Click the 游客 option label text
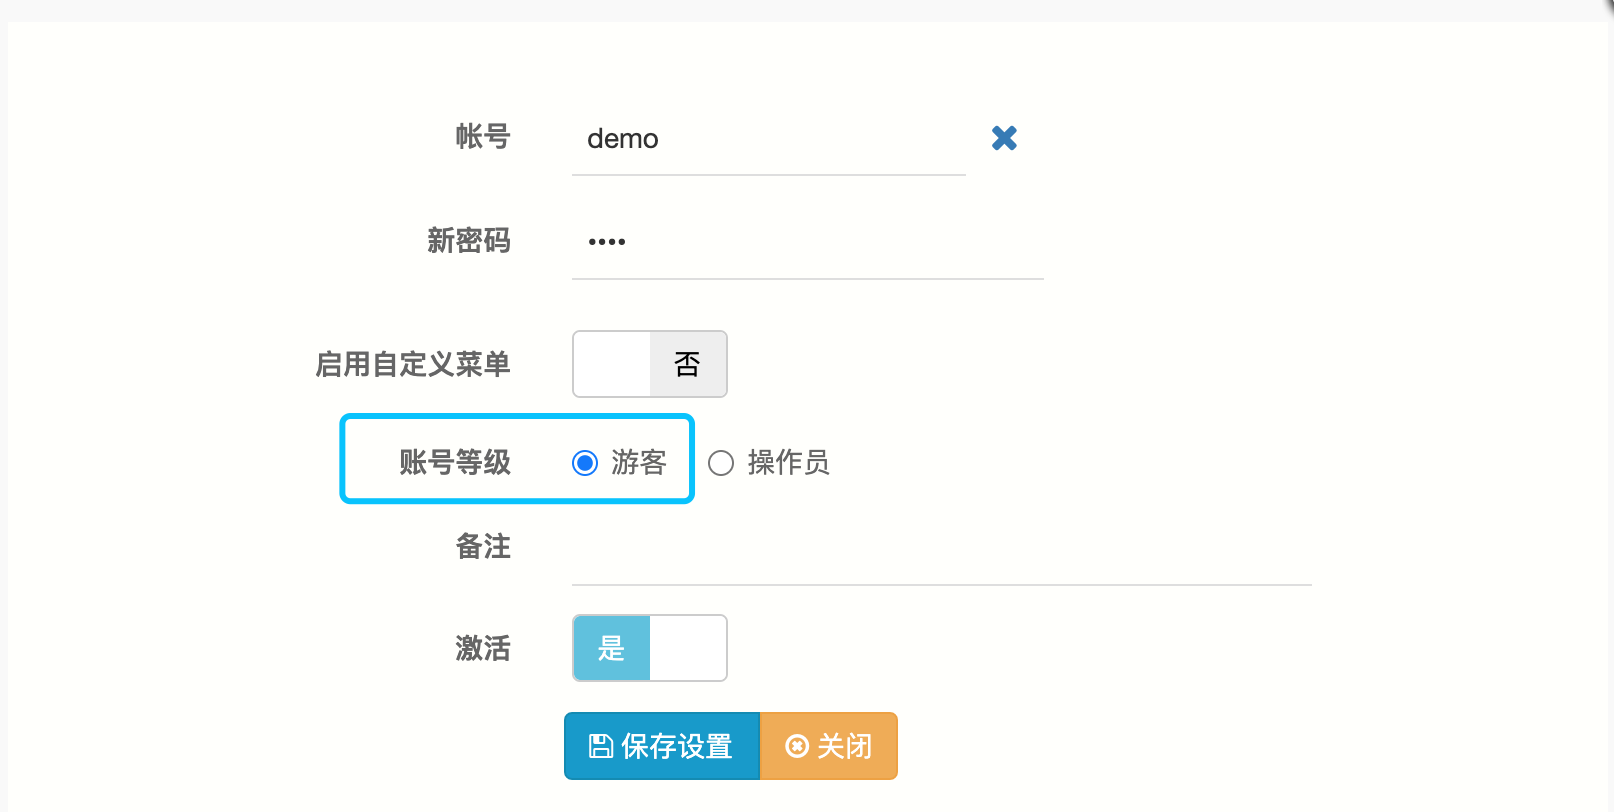This screenshot has width=1614, height=812. [639, 463]
